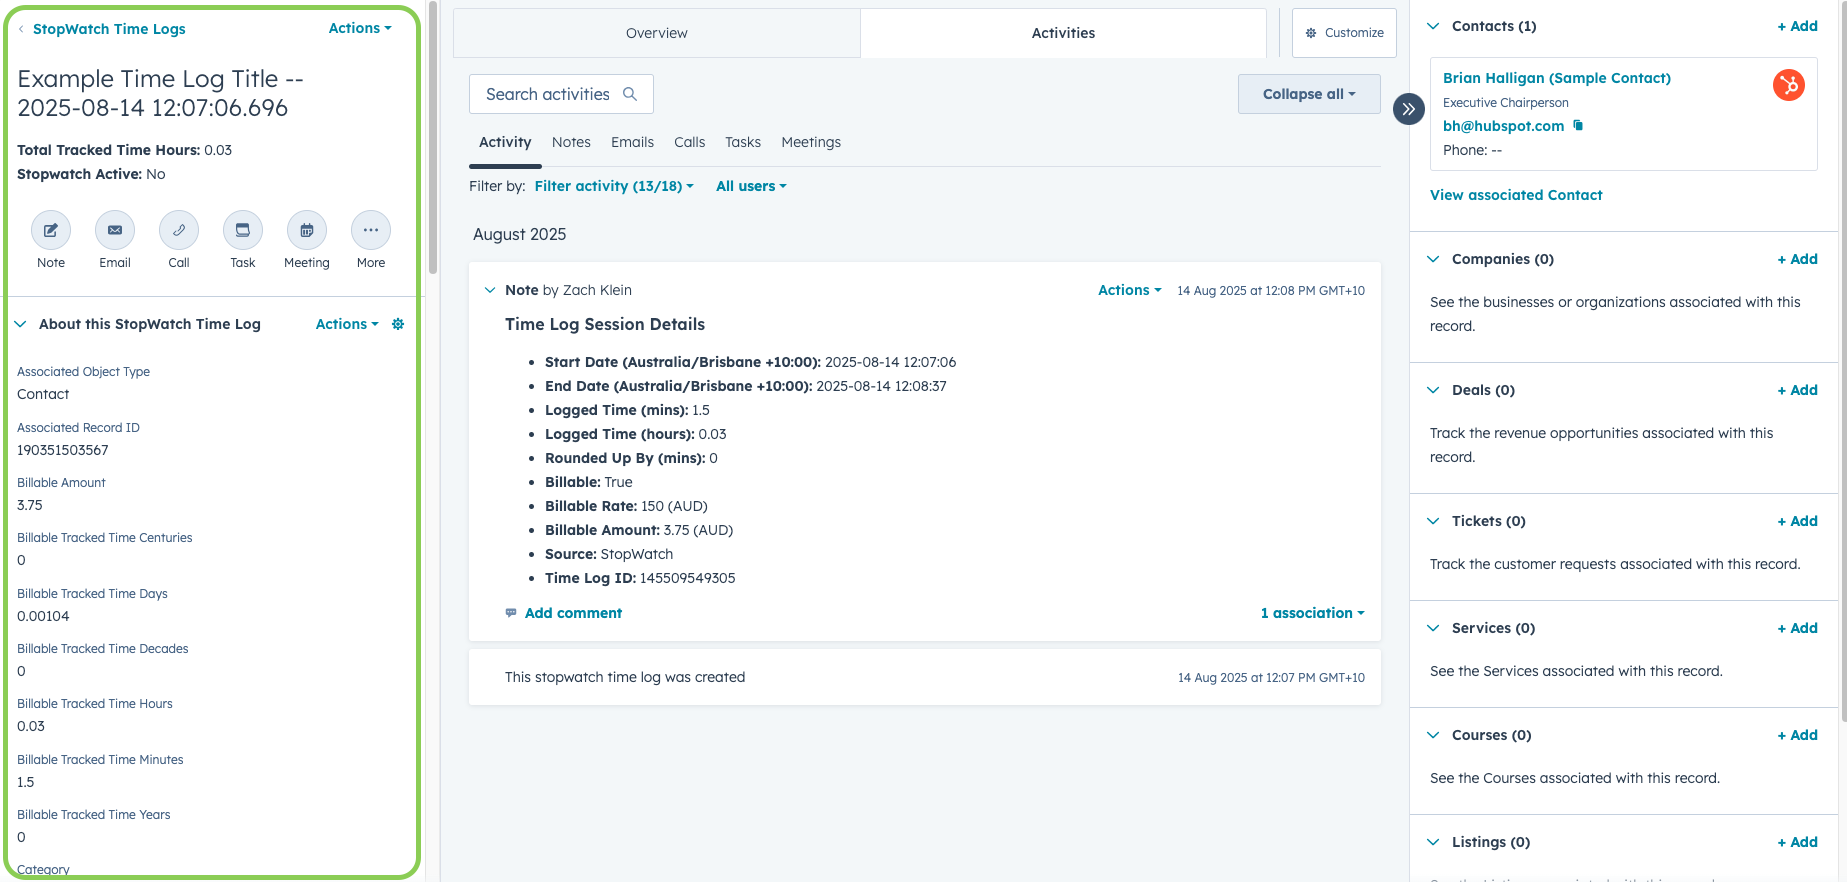The height and width of the screenshot is (882, 1847).
Task: Collapse the Tickets (0) section
Action: click(x=1433, y=521)
